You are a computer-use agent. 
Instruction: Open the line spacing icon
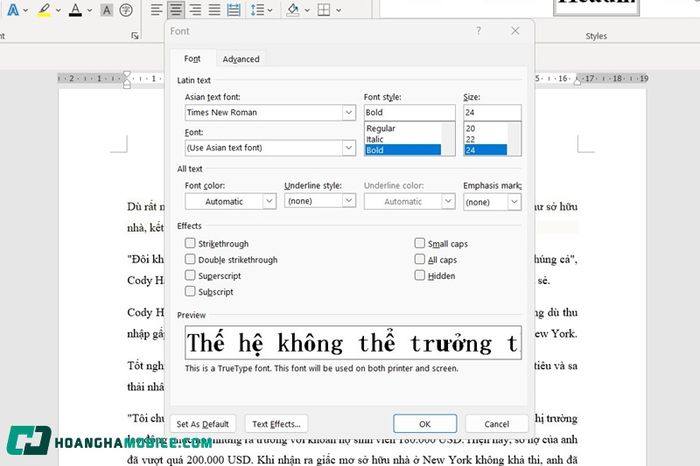(257, 10)
